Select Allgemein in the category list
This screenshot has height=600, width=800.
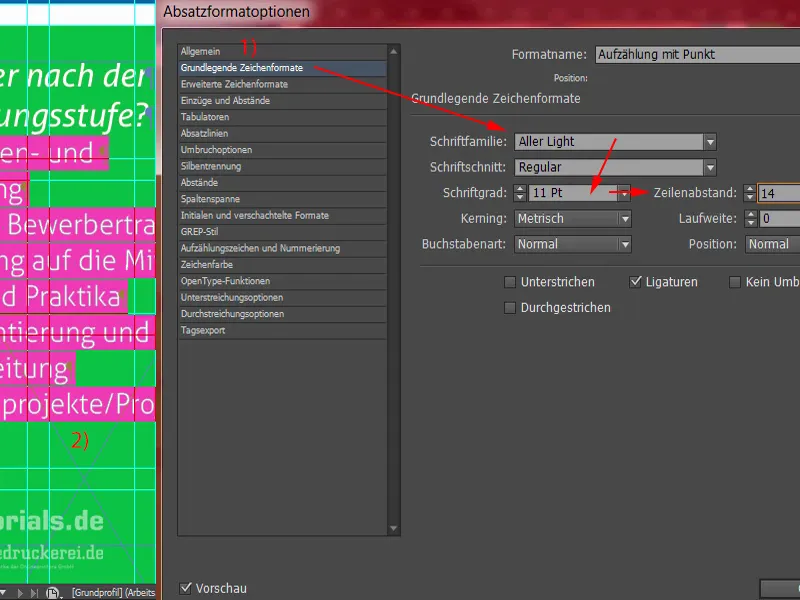click(x=282, y=52)
